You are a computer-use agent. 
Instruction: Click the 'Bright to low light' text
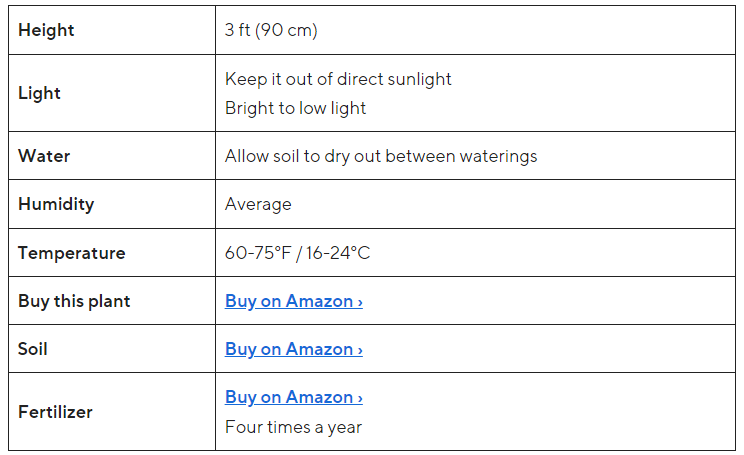(x=295, y=108)
